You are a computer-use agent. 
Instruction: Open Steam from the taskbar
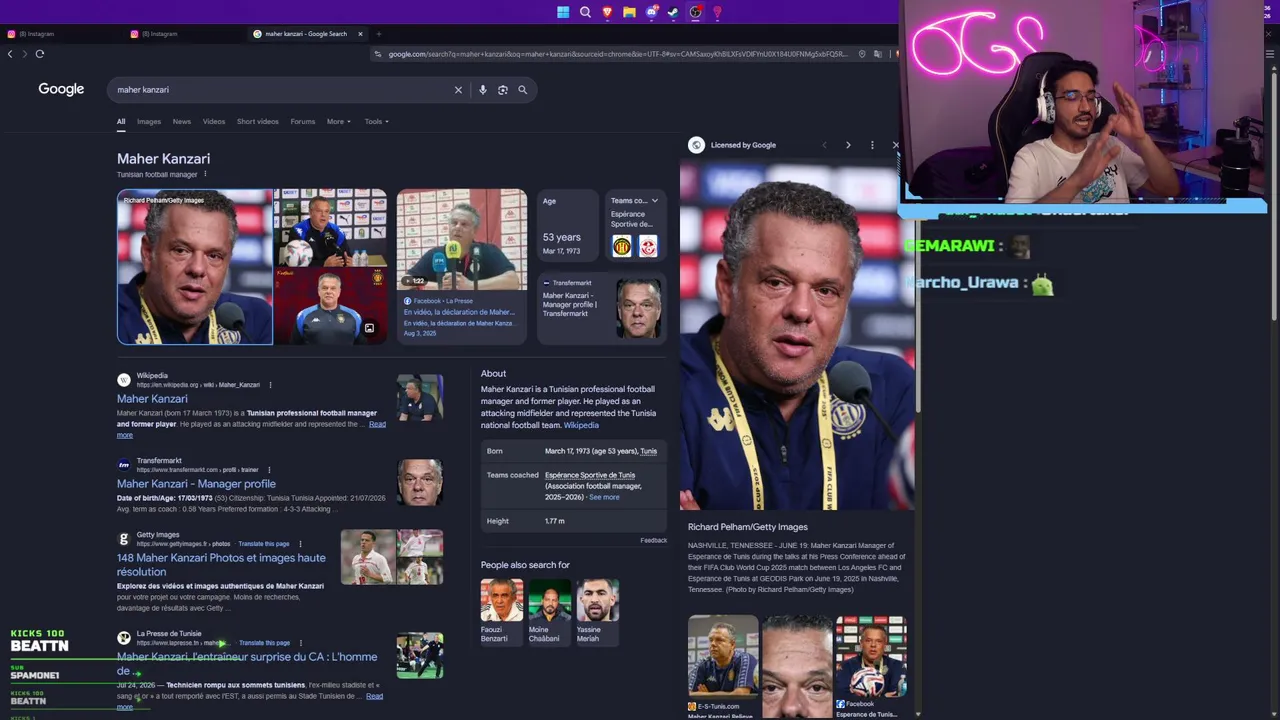pos(673,12)
